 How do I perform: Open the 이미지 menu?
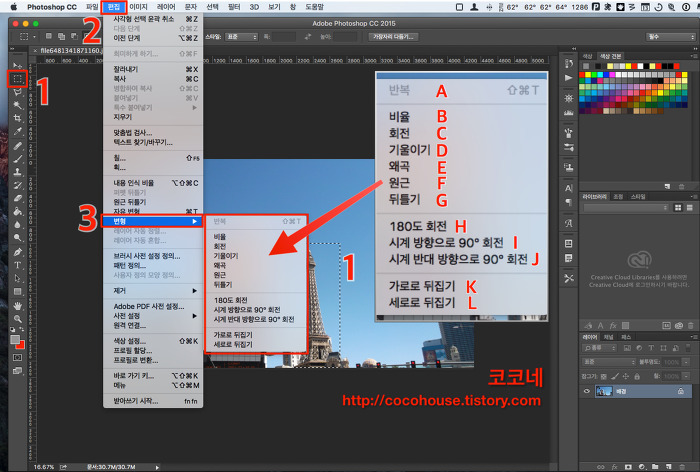138,7
